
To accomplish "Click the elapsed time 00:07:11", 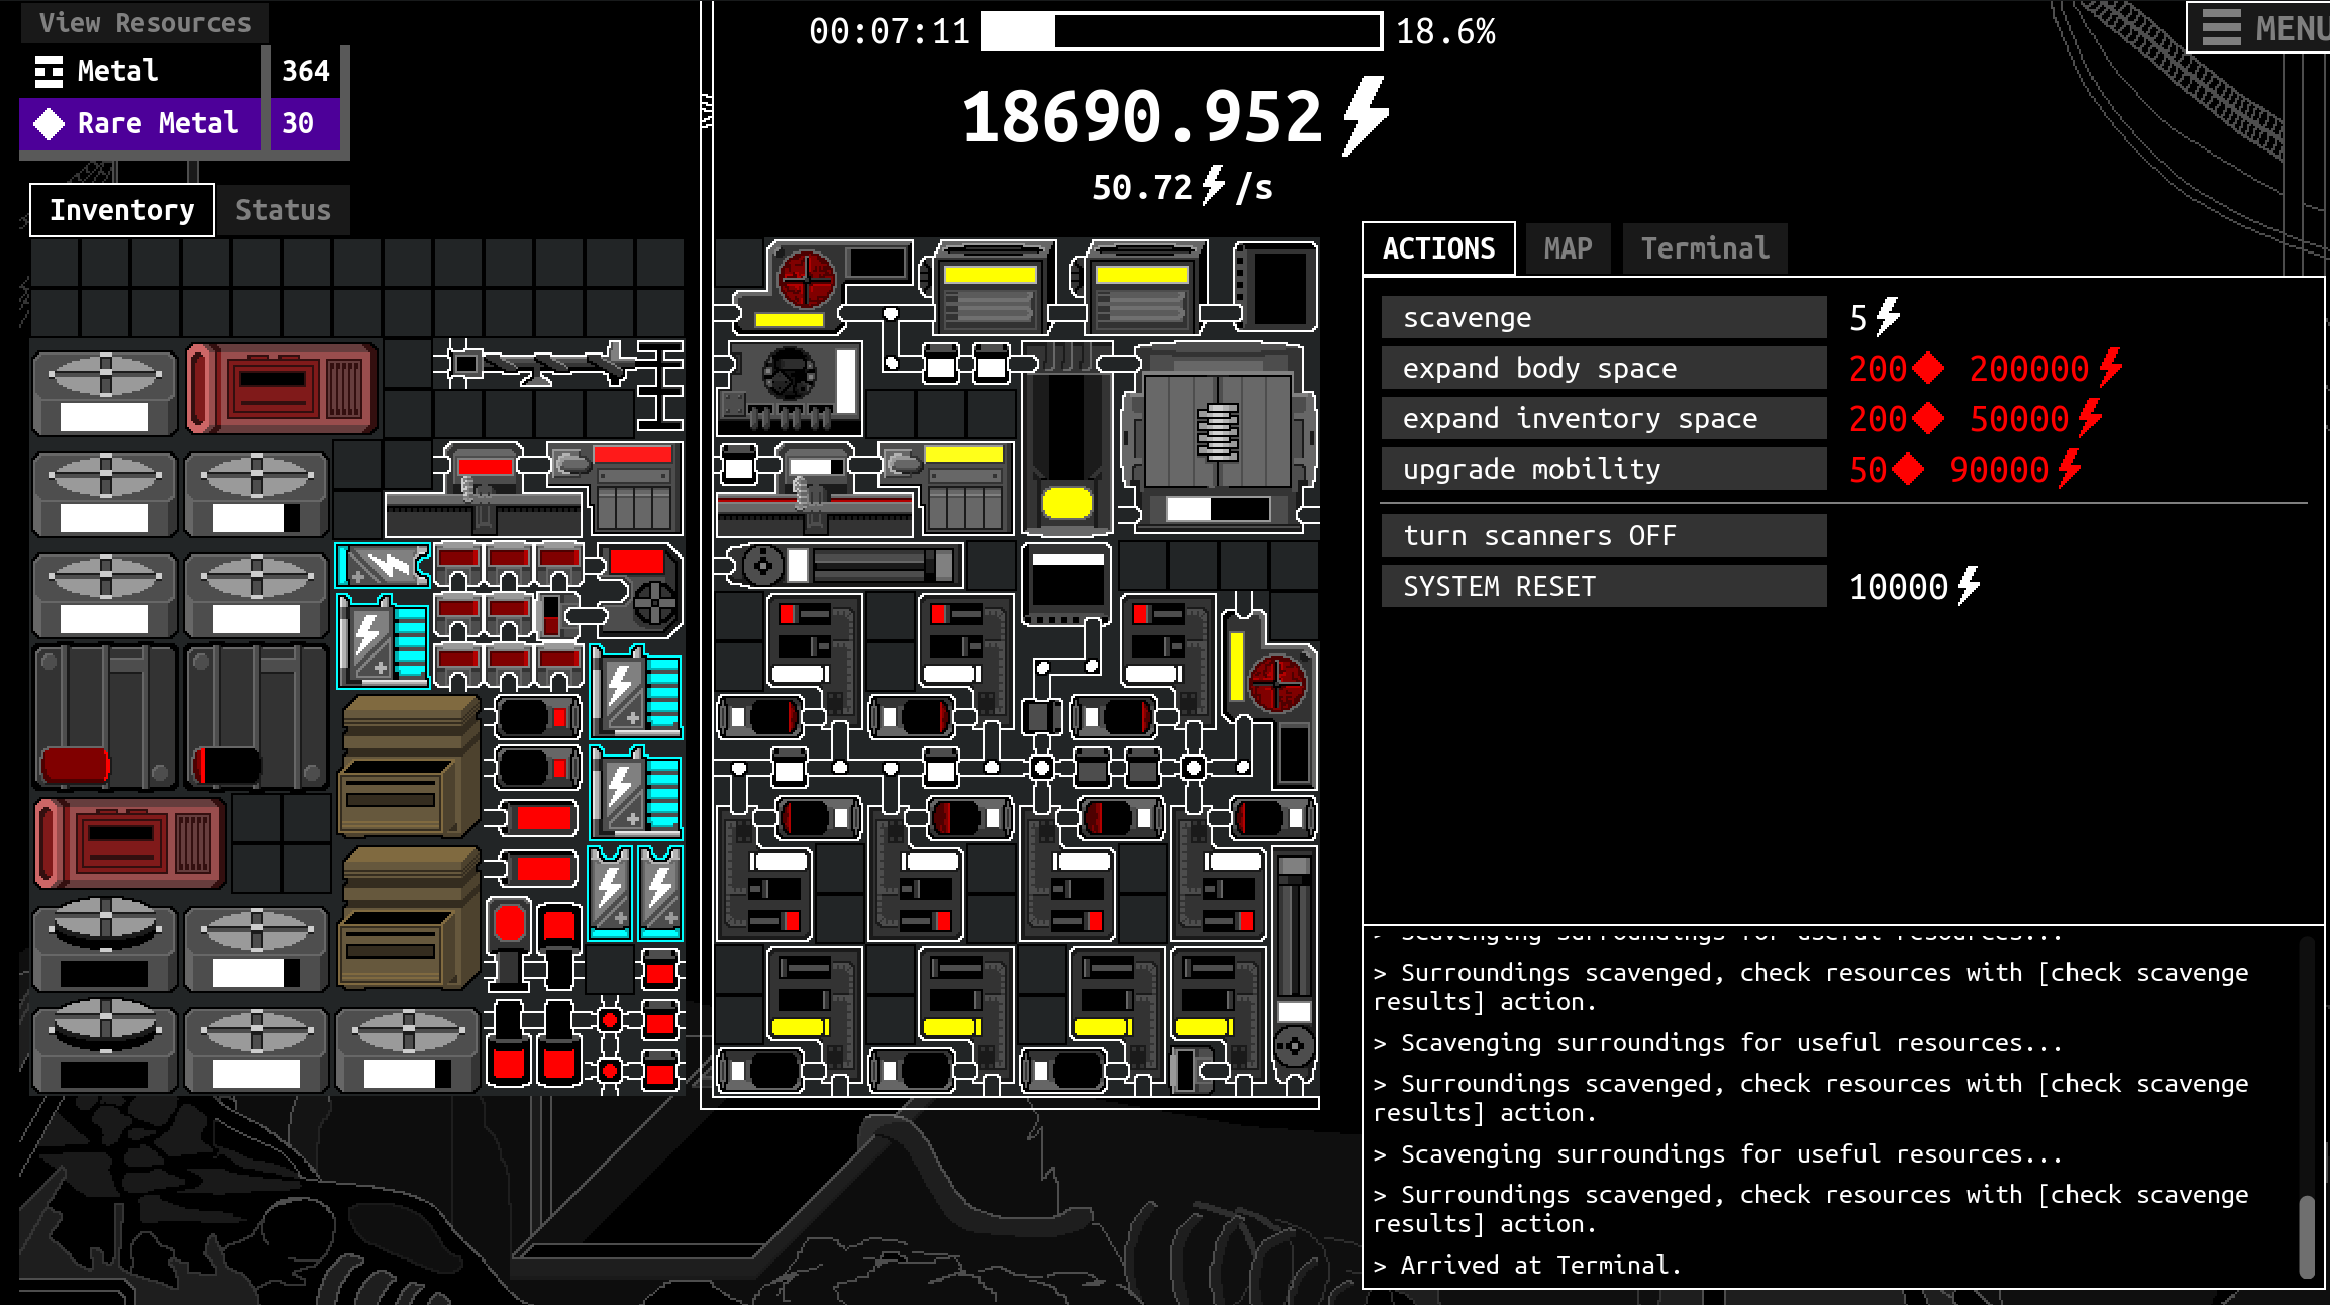I will (x=889, y=31).
